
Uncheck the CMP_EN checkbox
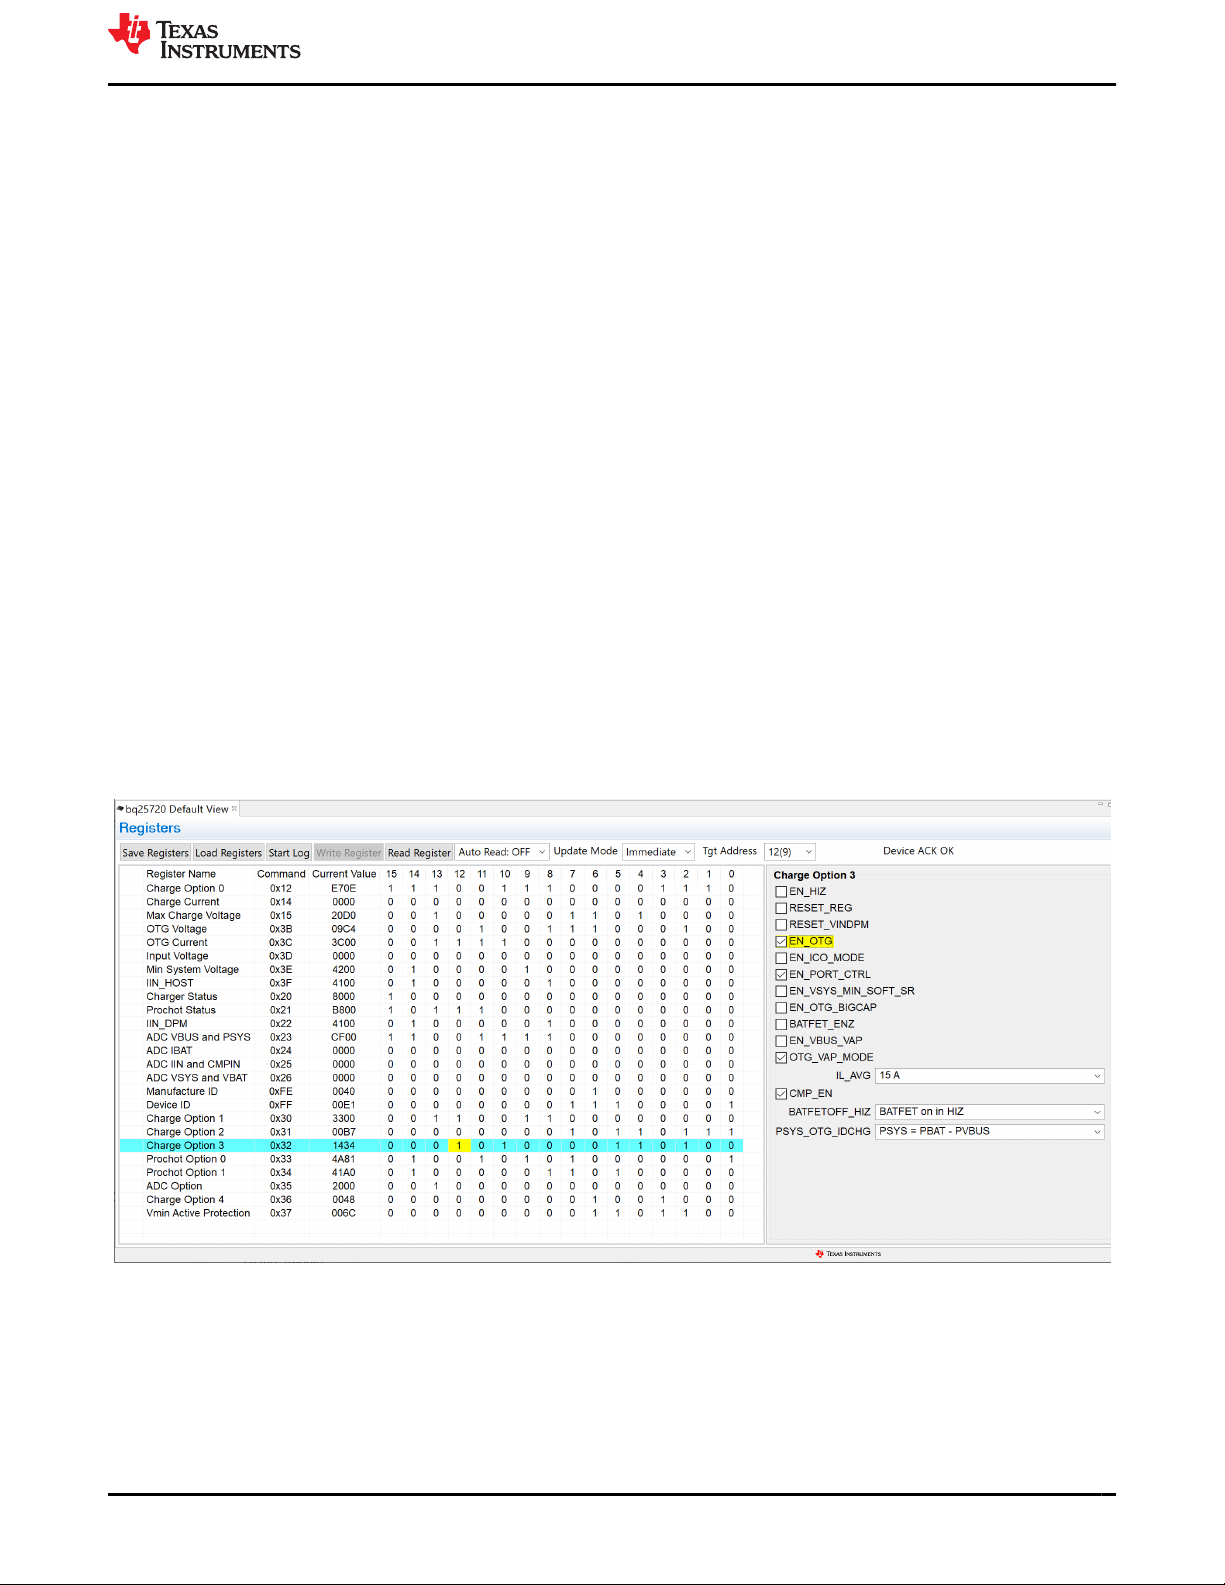(781, 1093)
